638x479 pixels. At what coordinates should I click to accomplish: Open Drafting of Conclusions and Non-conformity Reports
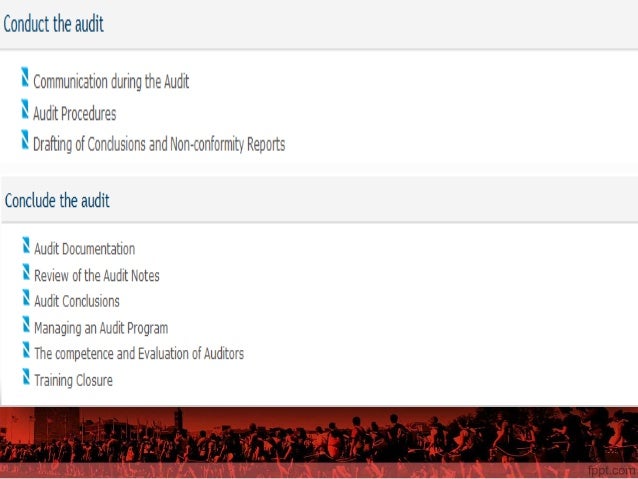tap(159, 144)
